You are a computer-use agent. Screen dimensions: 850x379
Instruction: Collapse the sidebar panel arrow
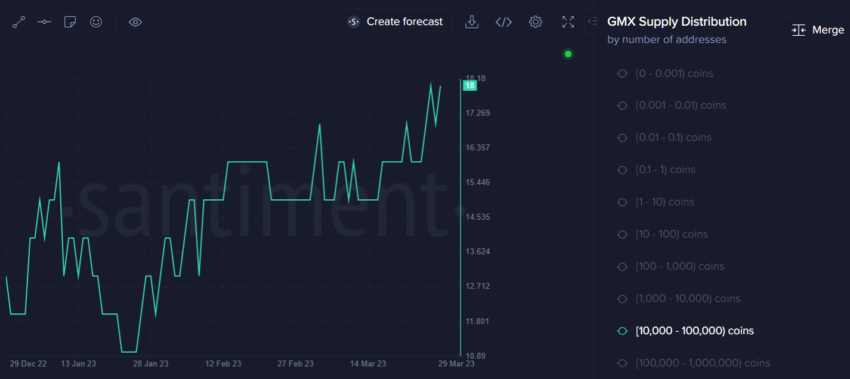[x=592, y=22]
